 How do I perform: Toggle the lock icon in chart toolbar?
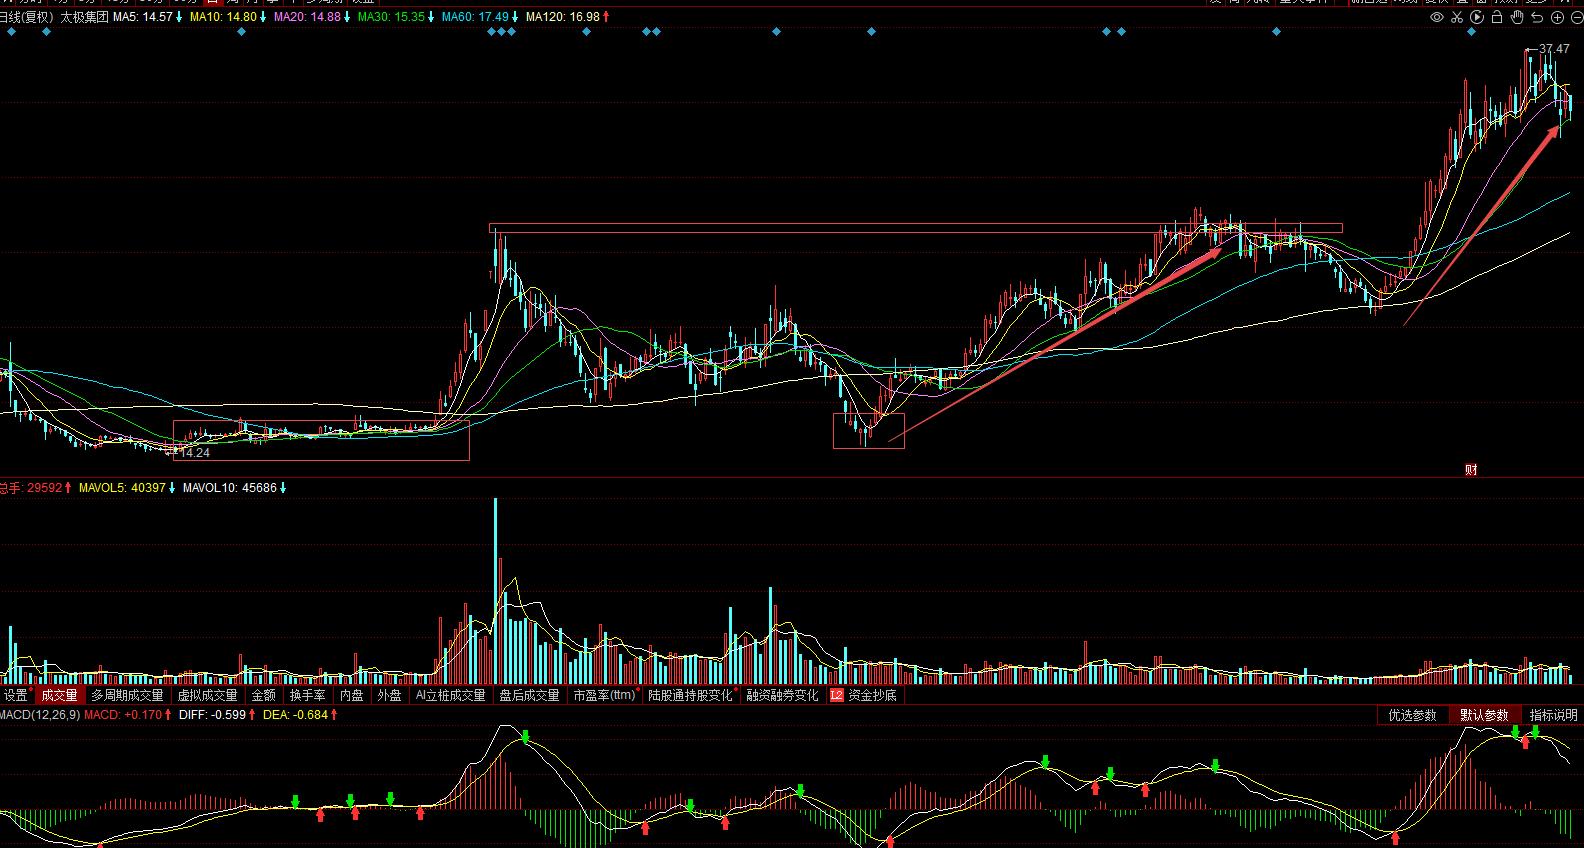1498,17
